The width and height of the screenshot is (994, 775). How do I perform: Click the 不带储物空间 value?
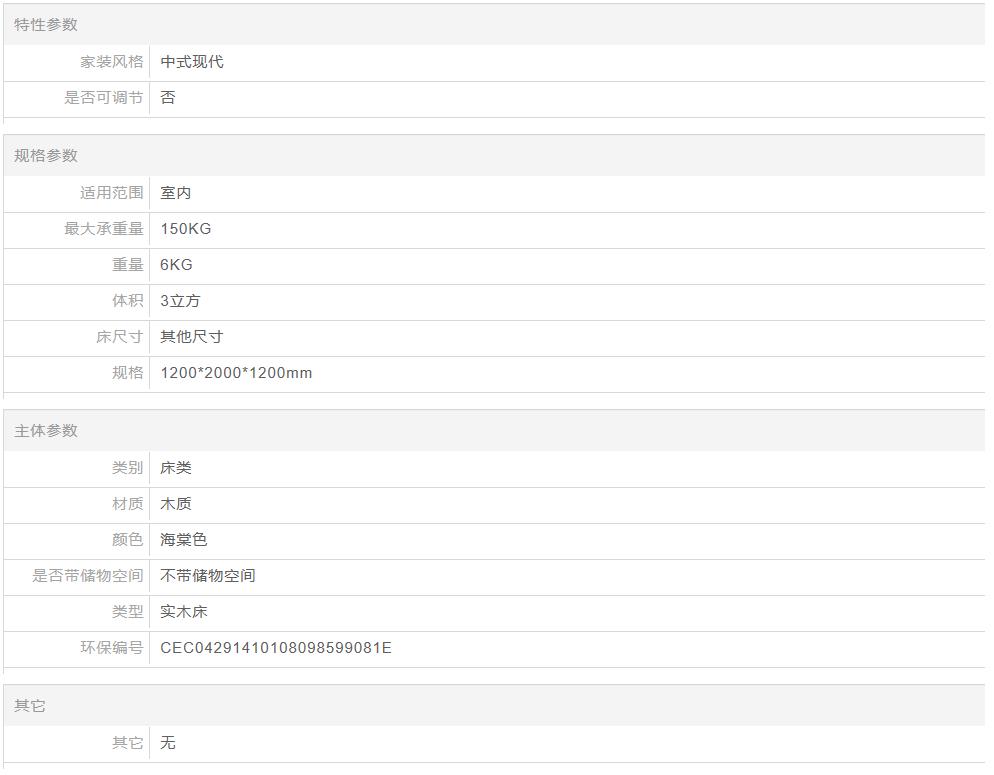pos(208,576)
